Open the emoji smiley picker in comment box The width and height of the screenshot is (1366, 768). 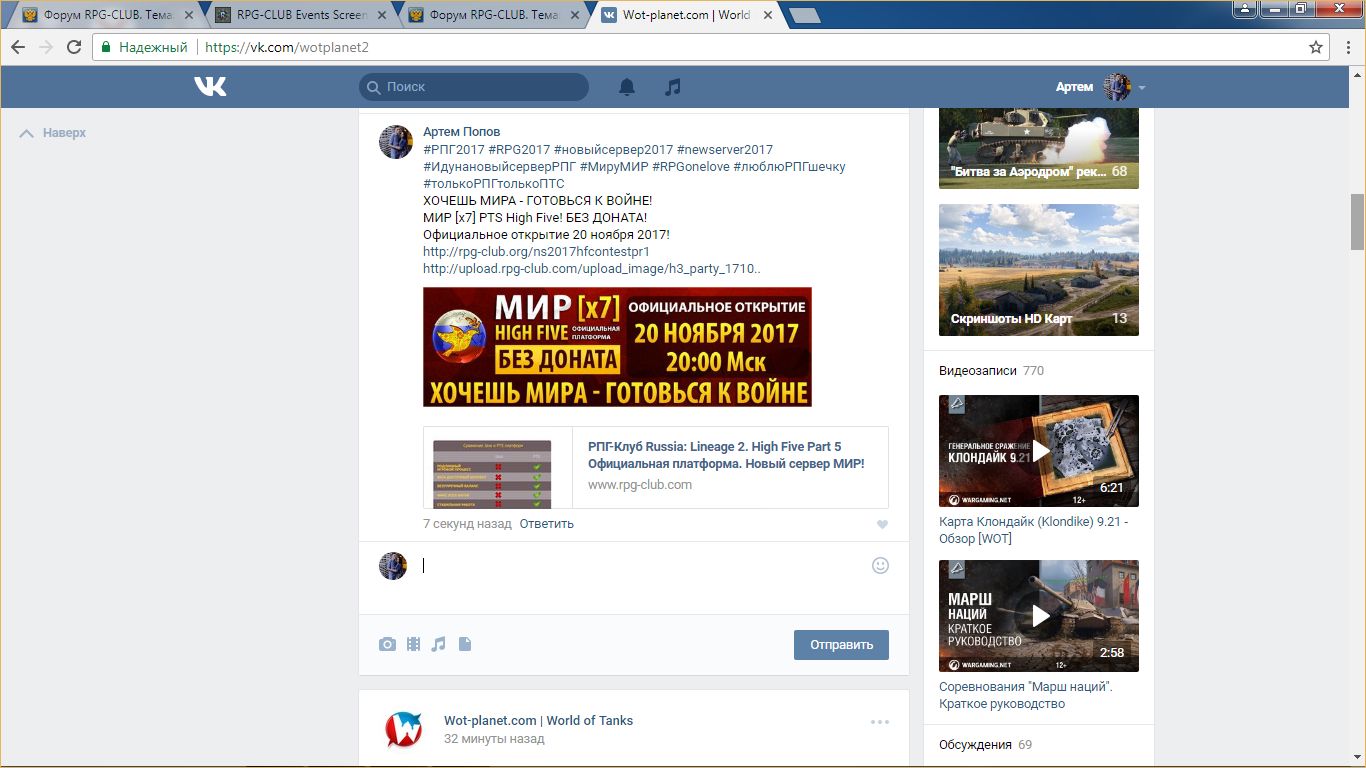[880, 565]
